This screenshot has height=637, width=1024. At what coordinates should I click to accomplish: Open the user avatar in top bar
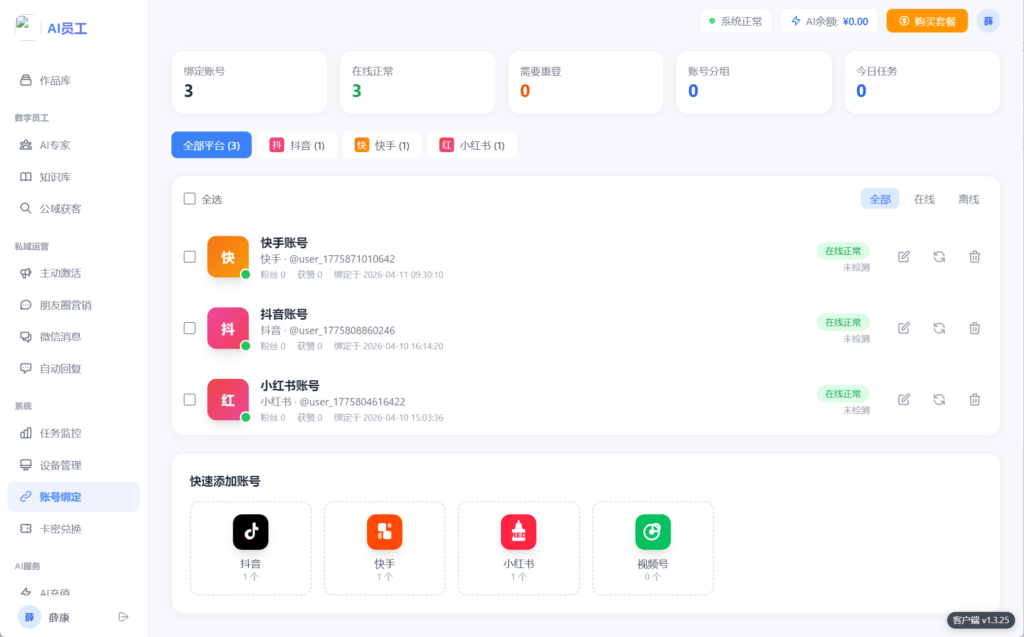988,21
